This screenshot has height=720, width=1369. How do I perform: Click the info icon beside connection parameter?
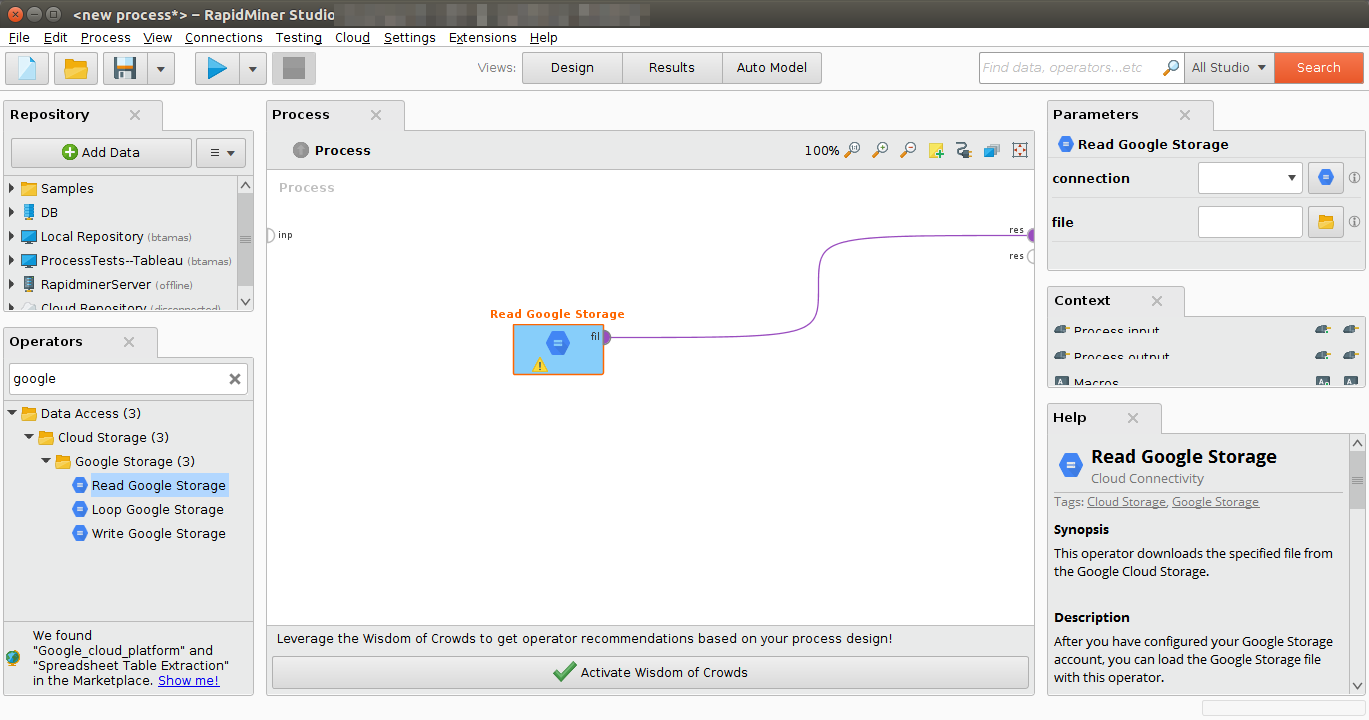1355,178
